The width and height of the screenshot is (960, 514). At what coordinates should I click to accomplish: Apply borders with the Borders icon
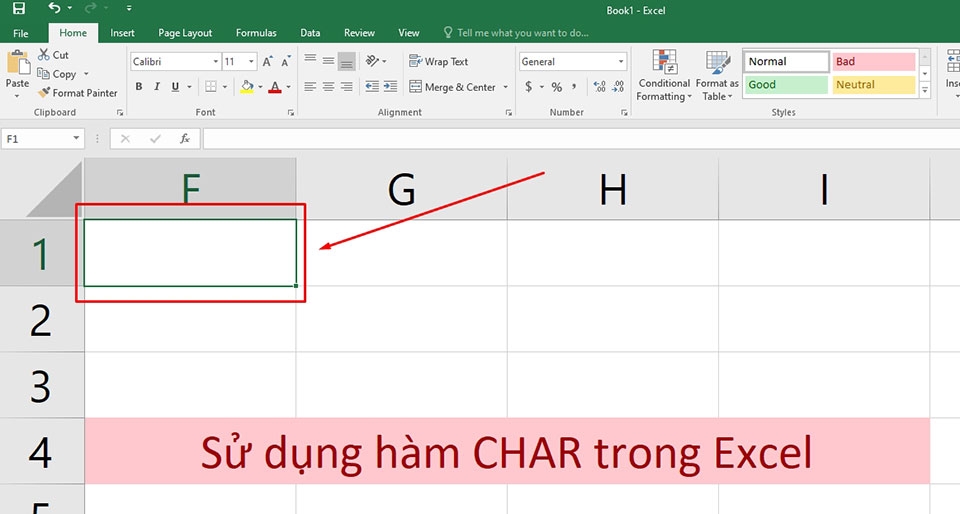[x=211, y=87]
